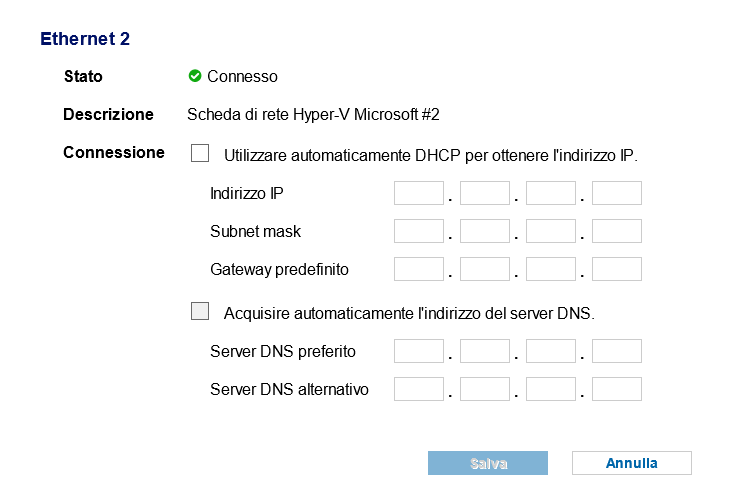The image size is (732, 499).
Task: Select last octet of Indirizzo IP
Action: [x=617, y=193]
